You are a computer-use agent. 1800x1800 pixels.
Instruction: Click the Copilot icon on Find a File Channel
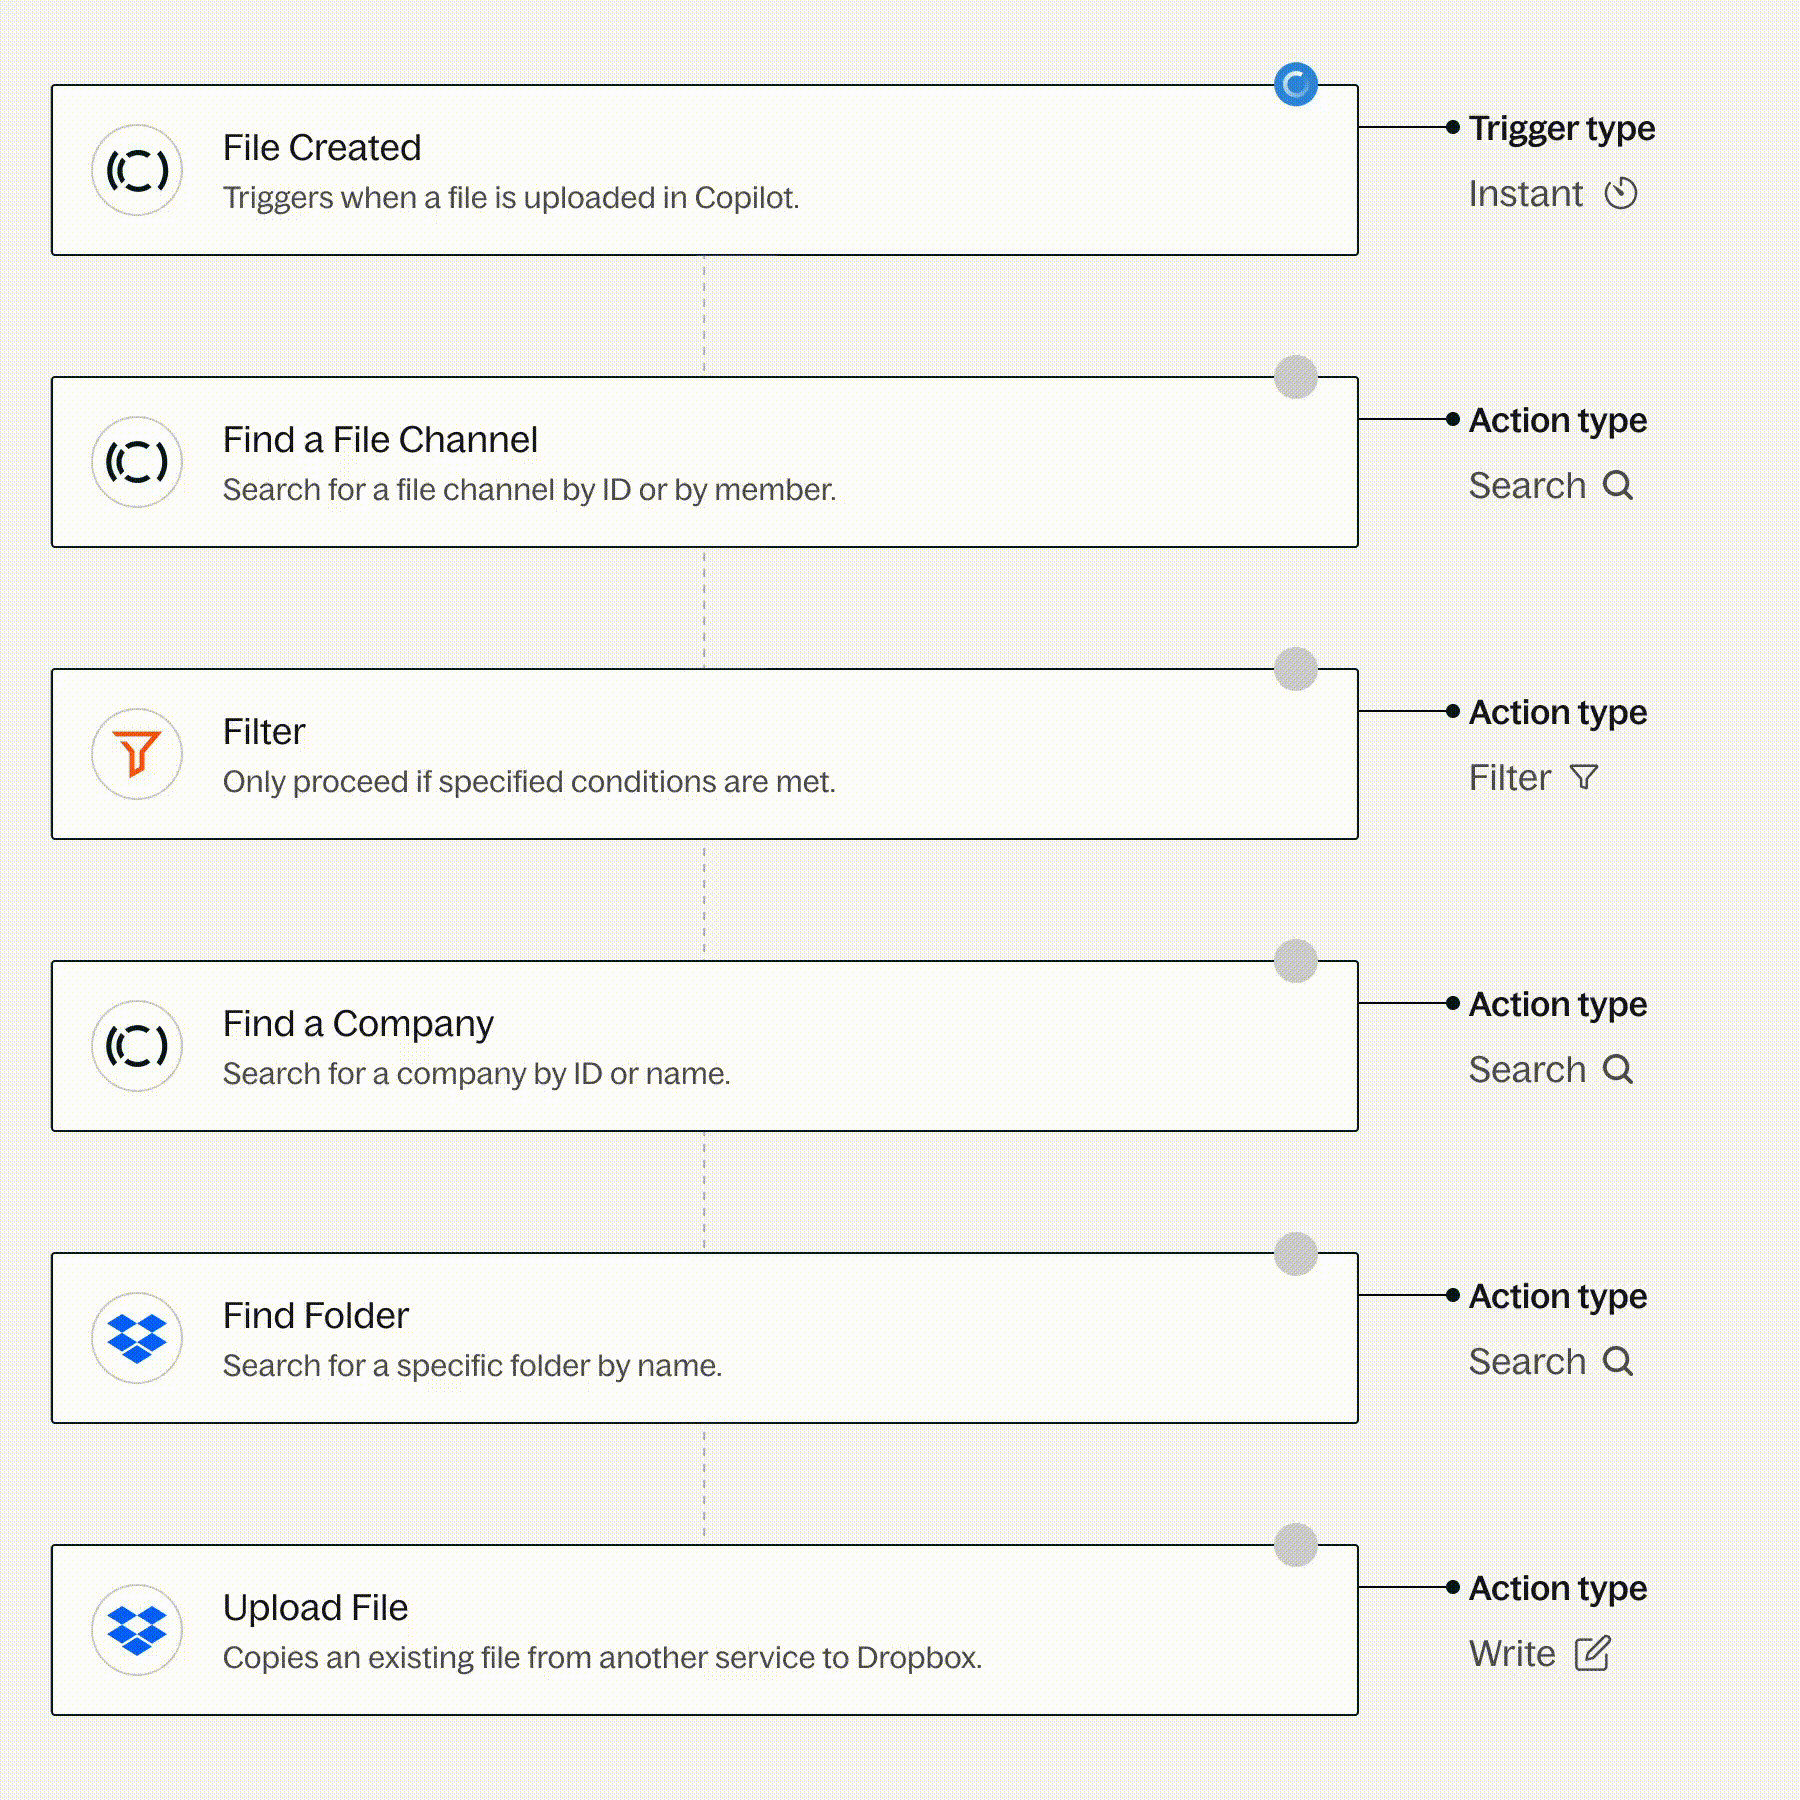(x=137, y=462)
